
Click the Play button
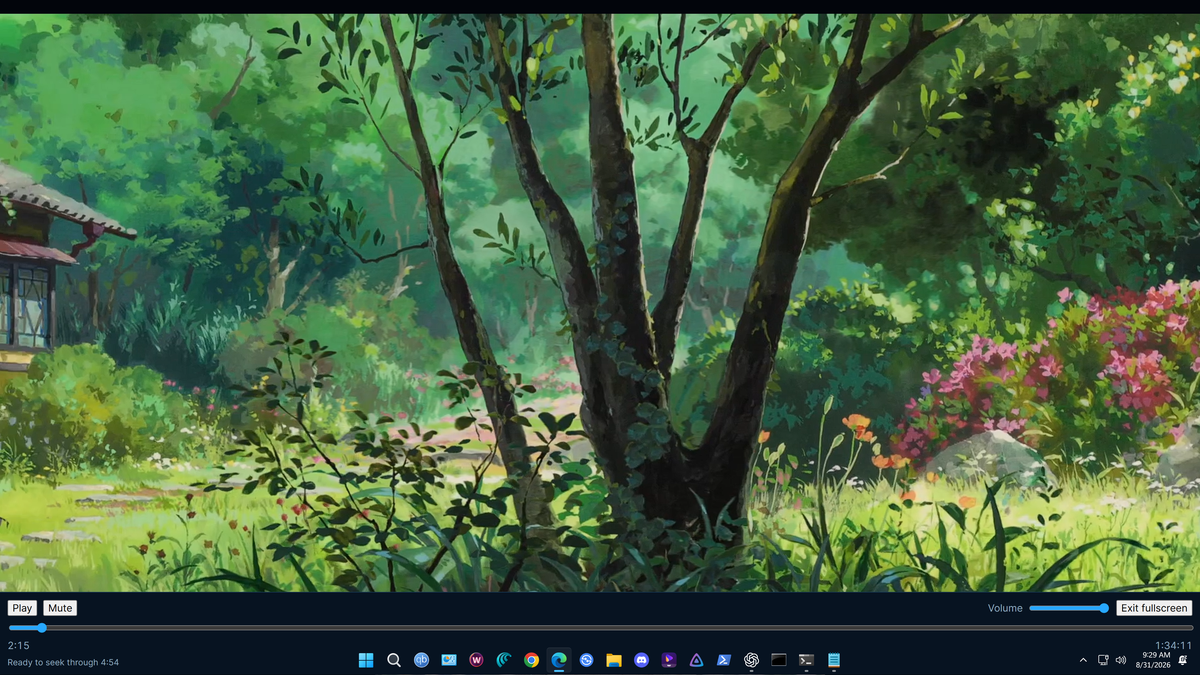coord(22,608)
